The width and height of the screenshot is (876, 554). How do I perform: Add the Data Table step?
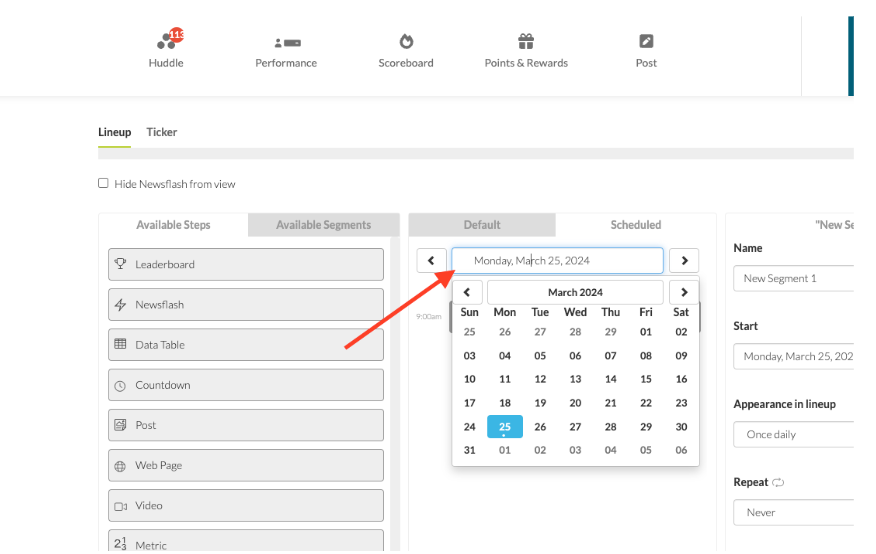tap(246, 345)
